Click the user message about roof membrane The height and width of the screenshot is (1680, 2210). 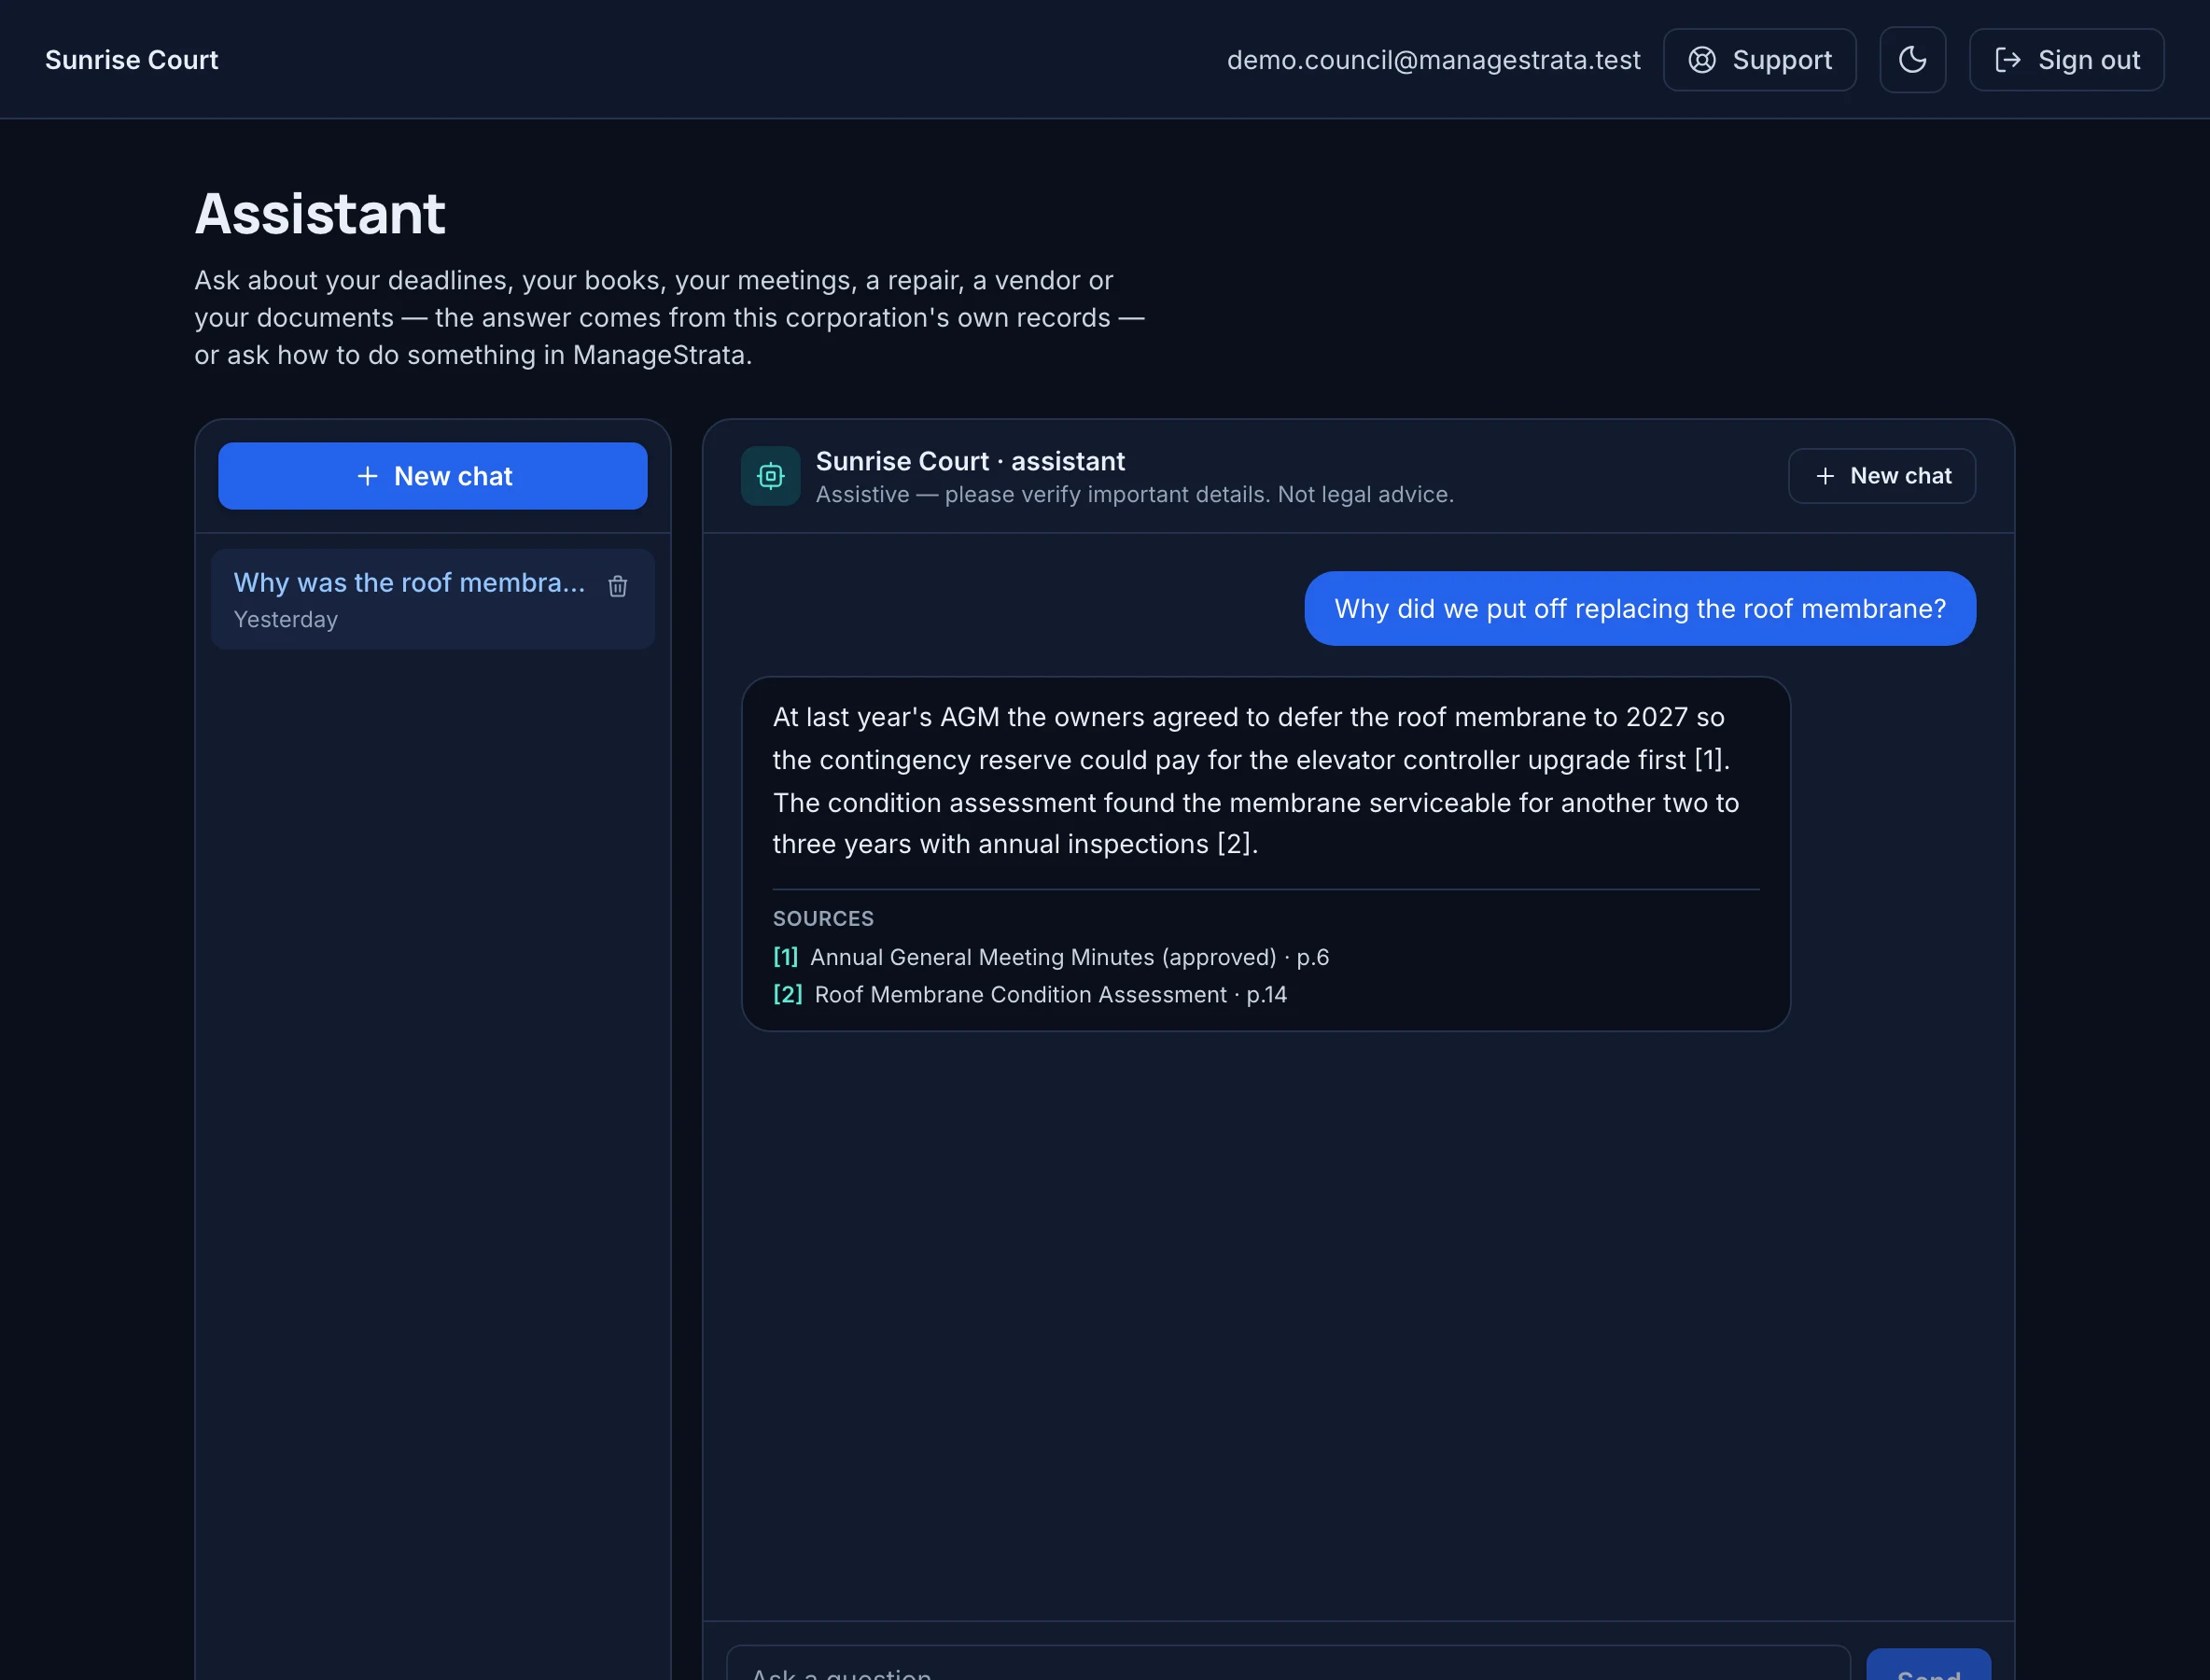[x=1640, y=609]
